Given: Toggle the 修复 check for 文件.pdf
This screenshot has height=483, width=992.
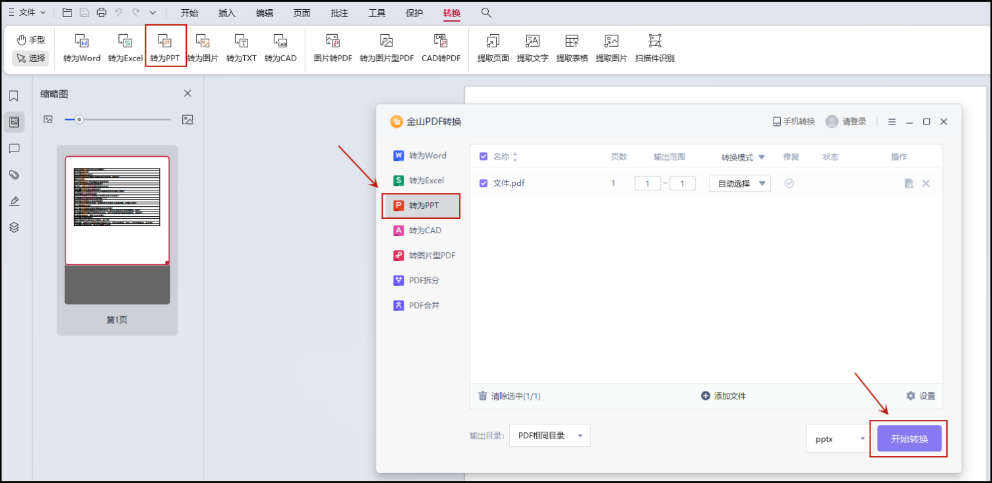Looking at the screenshot, I should pyautogui.click(x=790, y=184).
